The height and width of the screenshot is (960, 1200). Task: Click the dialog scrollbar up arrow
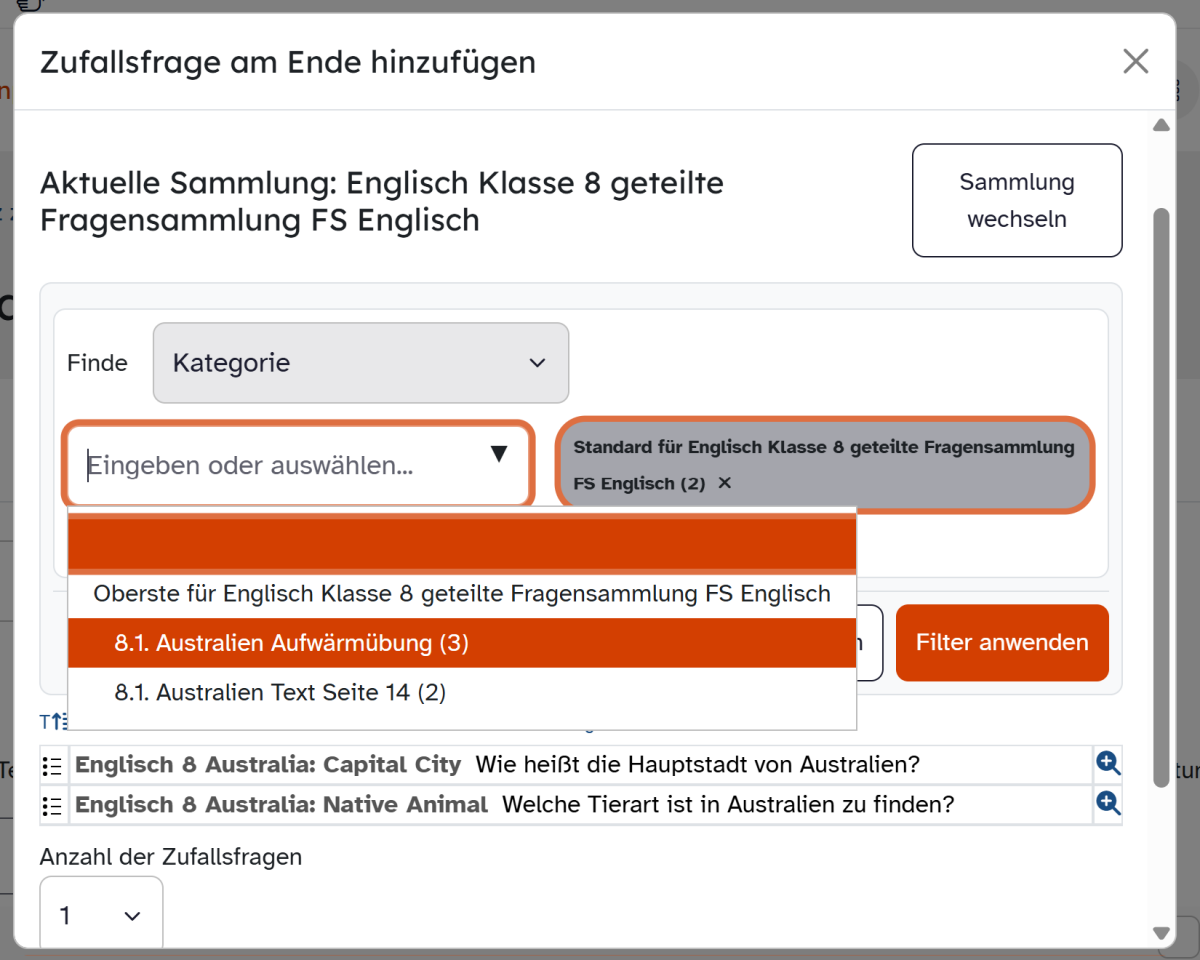click(1161, 126)
